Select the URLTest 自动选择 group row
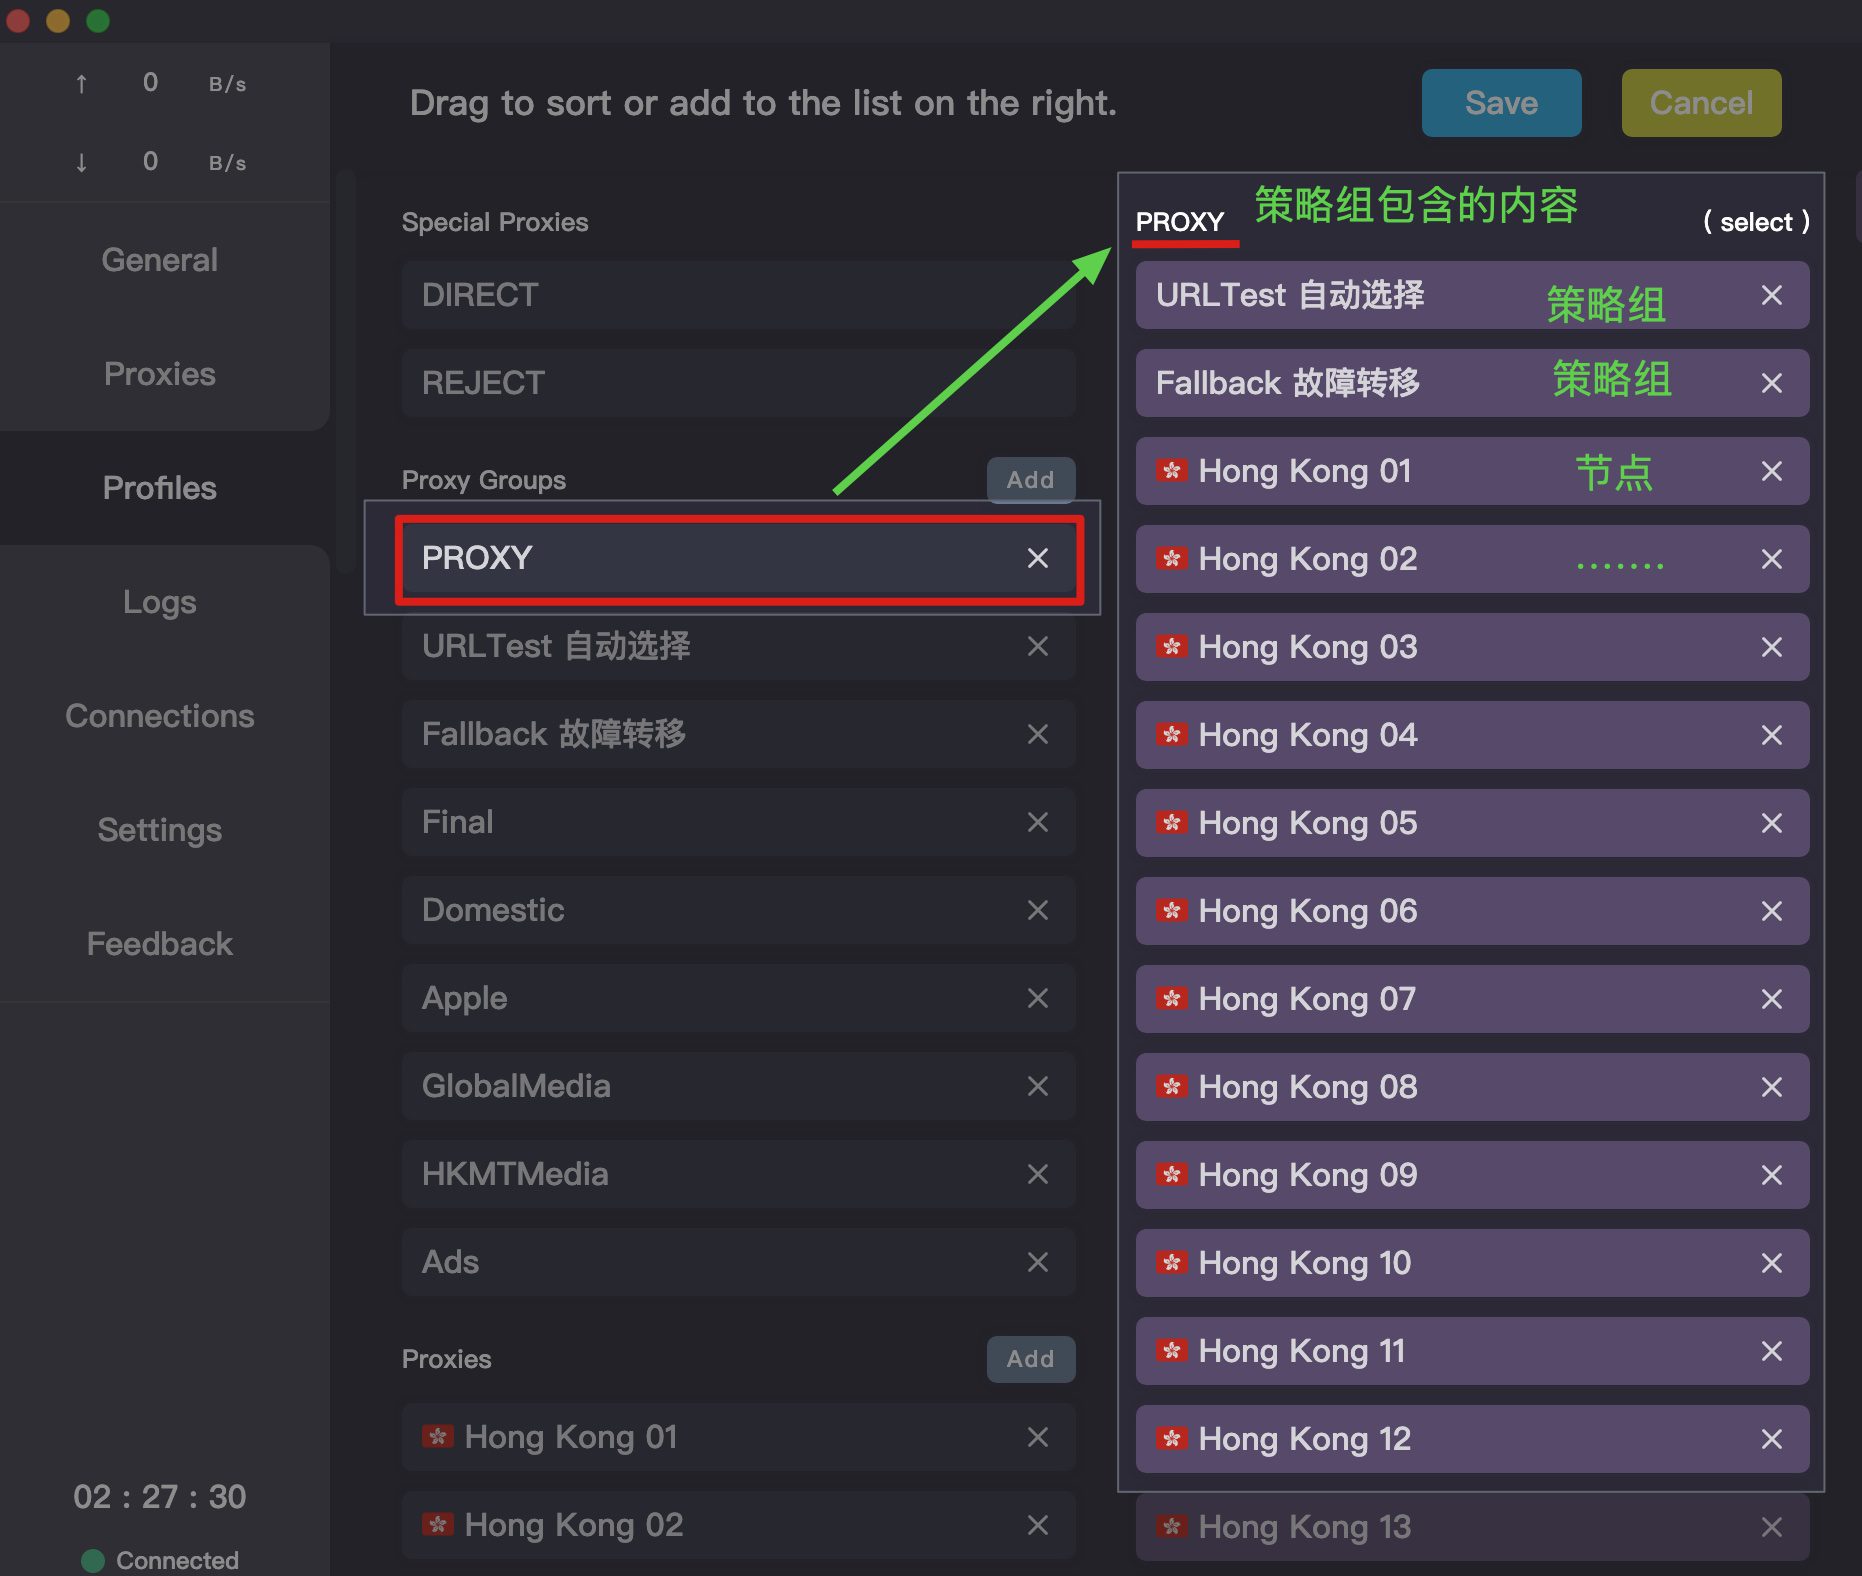 coord(739,646)
